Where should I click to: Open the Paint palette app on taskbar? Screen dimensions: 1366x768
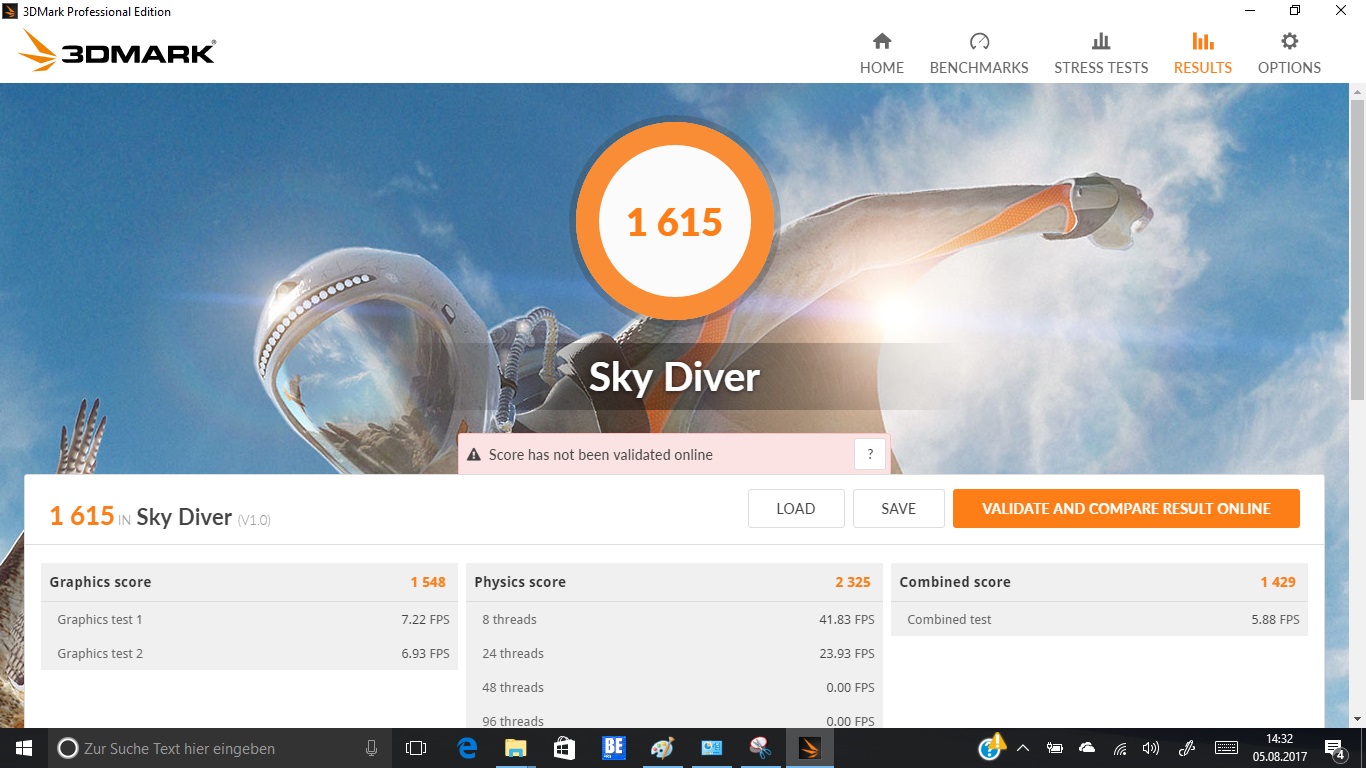(x=662, y=748)
